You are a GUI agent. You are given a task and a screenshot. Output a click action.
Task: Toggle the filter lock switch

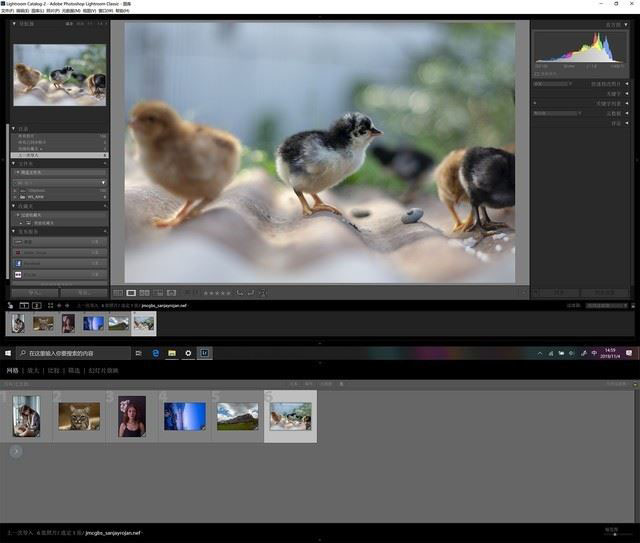click(633, 305)
